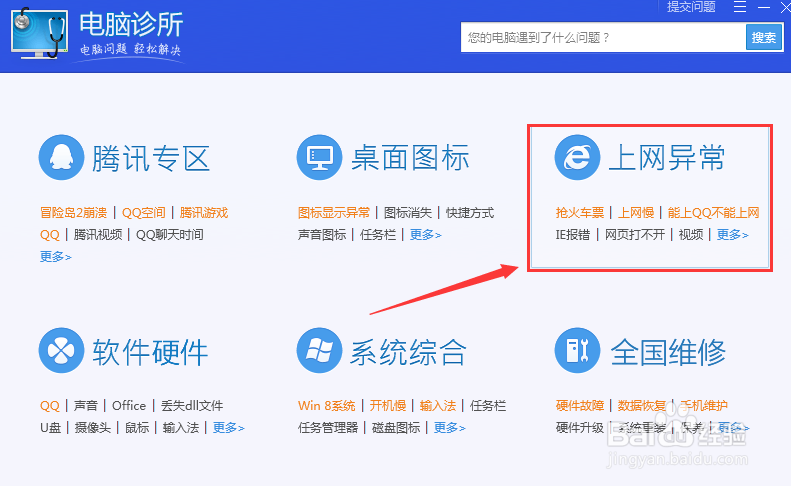The image size is (791, 486).
Task: Select the 硬件故障 link
Action: [580, 406]
